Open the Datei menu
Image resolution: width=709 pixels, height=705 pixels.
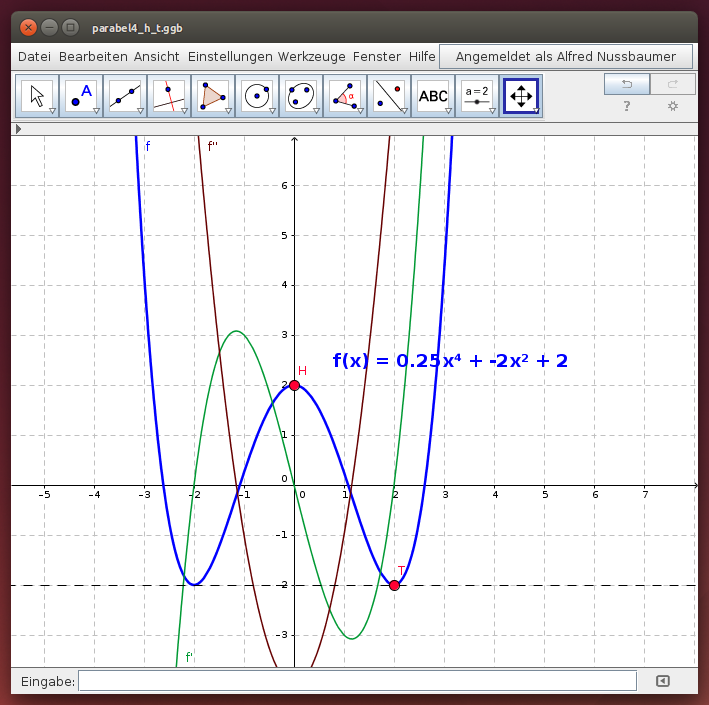34,57
